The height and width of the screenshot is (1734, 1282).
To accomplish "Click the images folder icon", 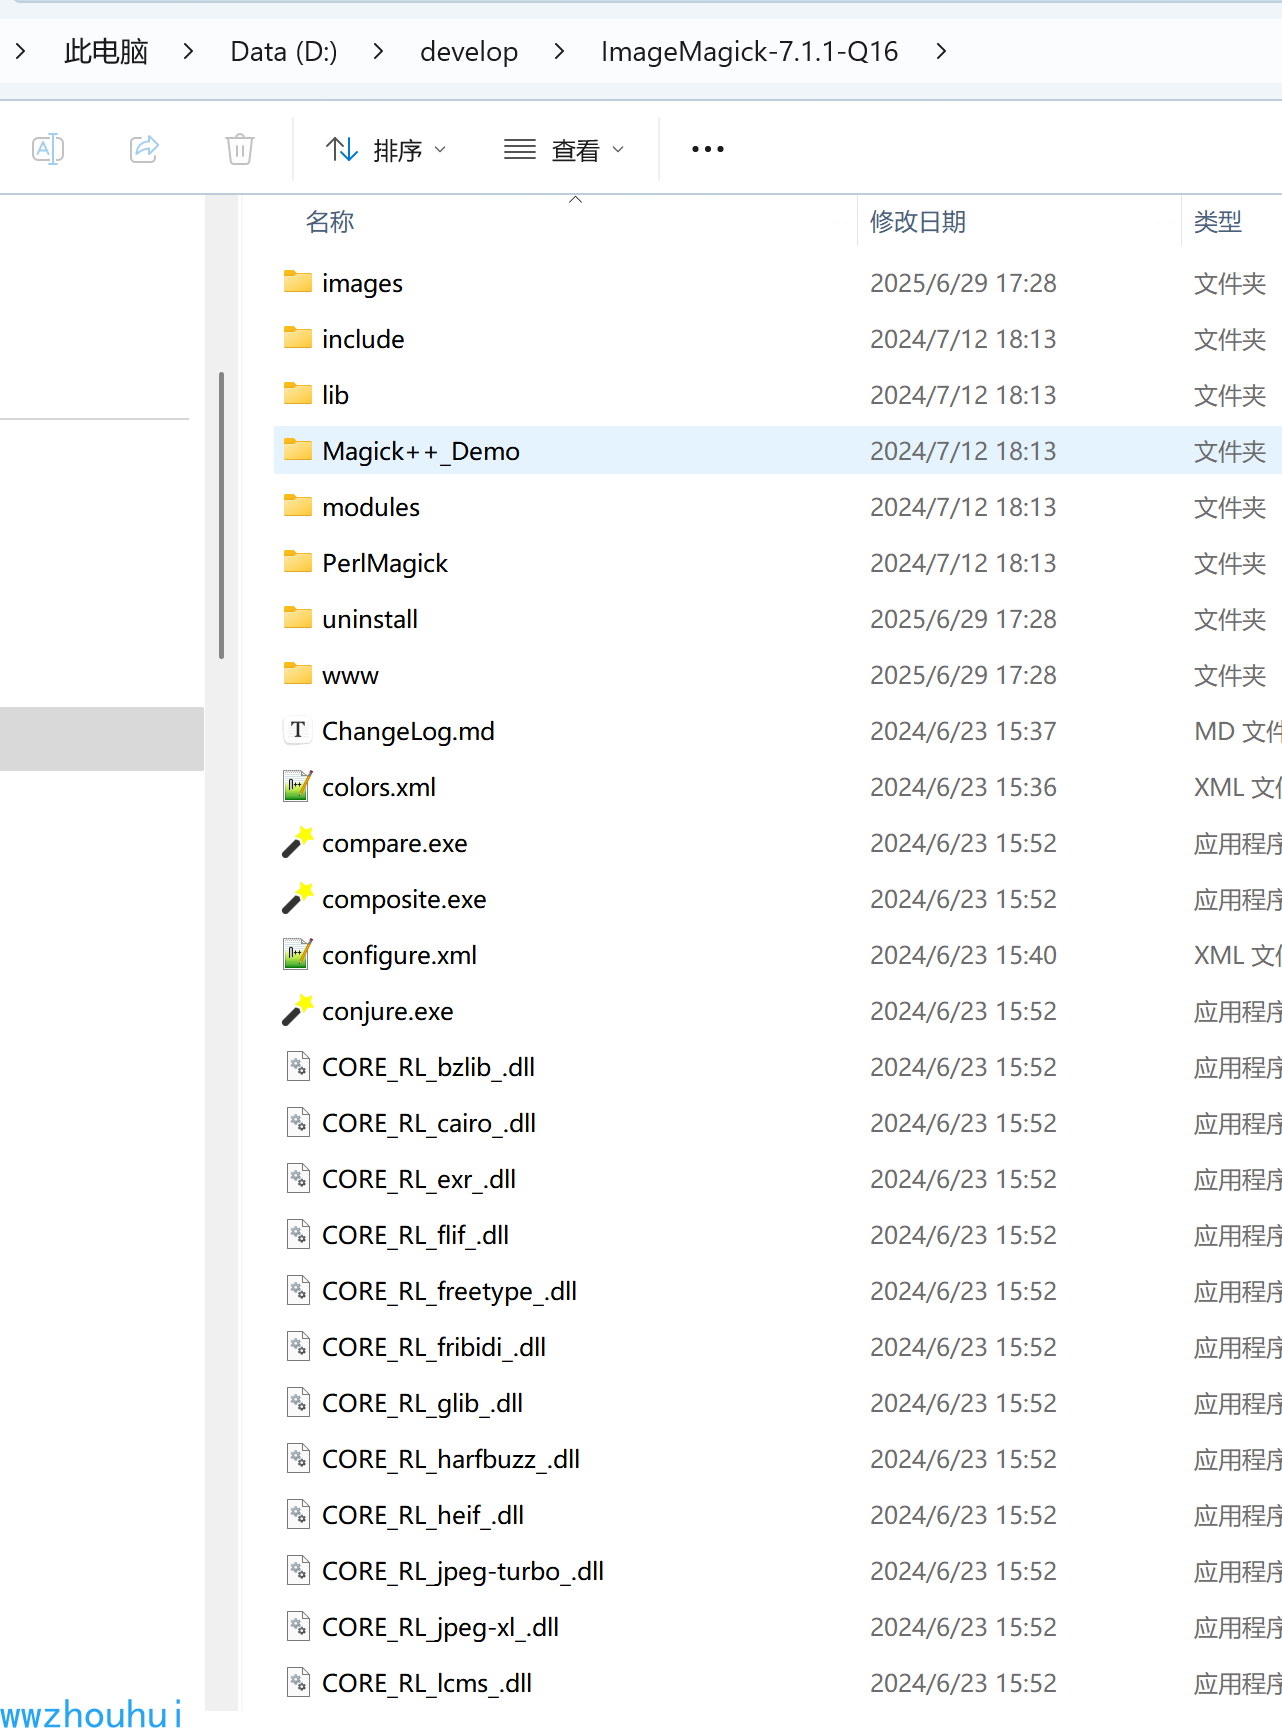I will click(x=298, y=282).
